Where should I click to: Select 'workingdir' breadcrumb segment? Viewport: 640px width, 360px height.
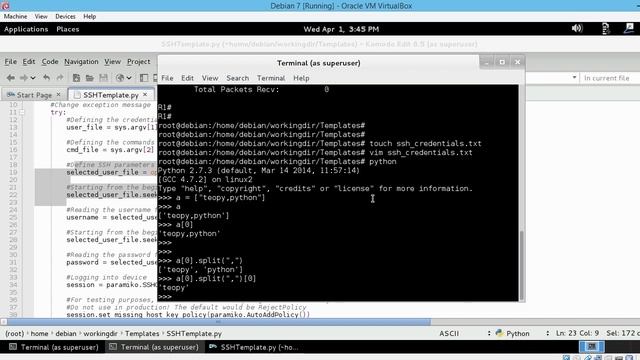click(x=100, y=333)
